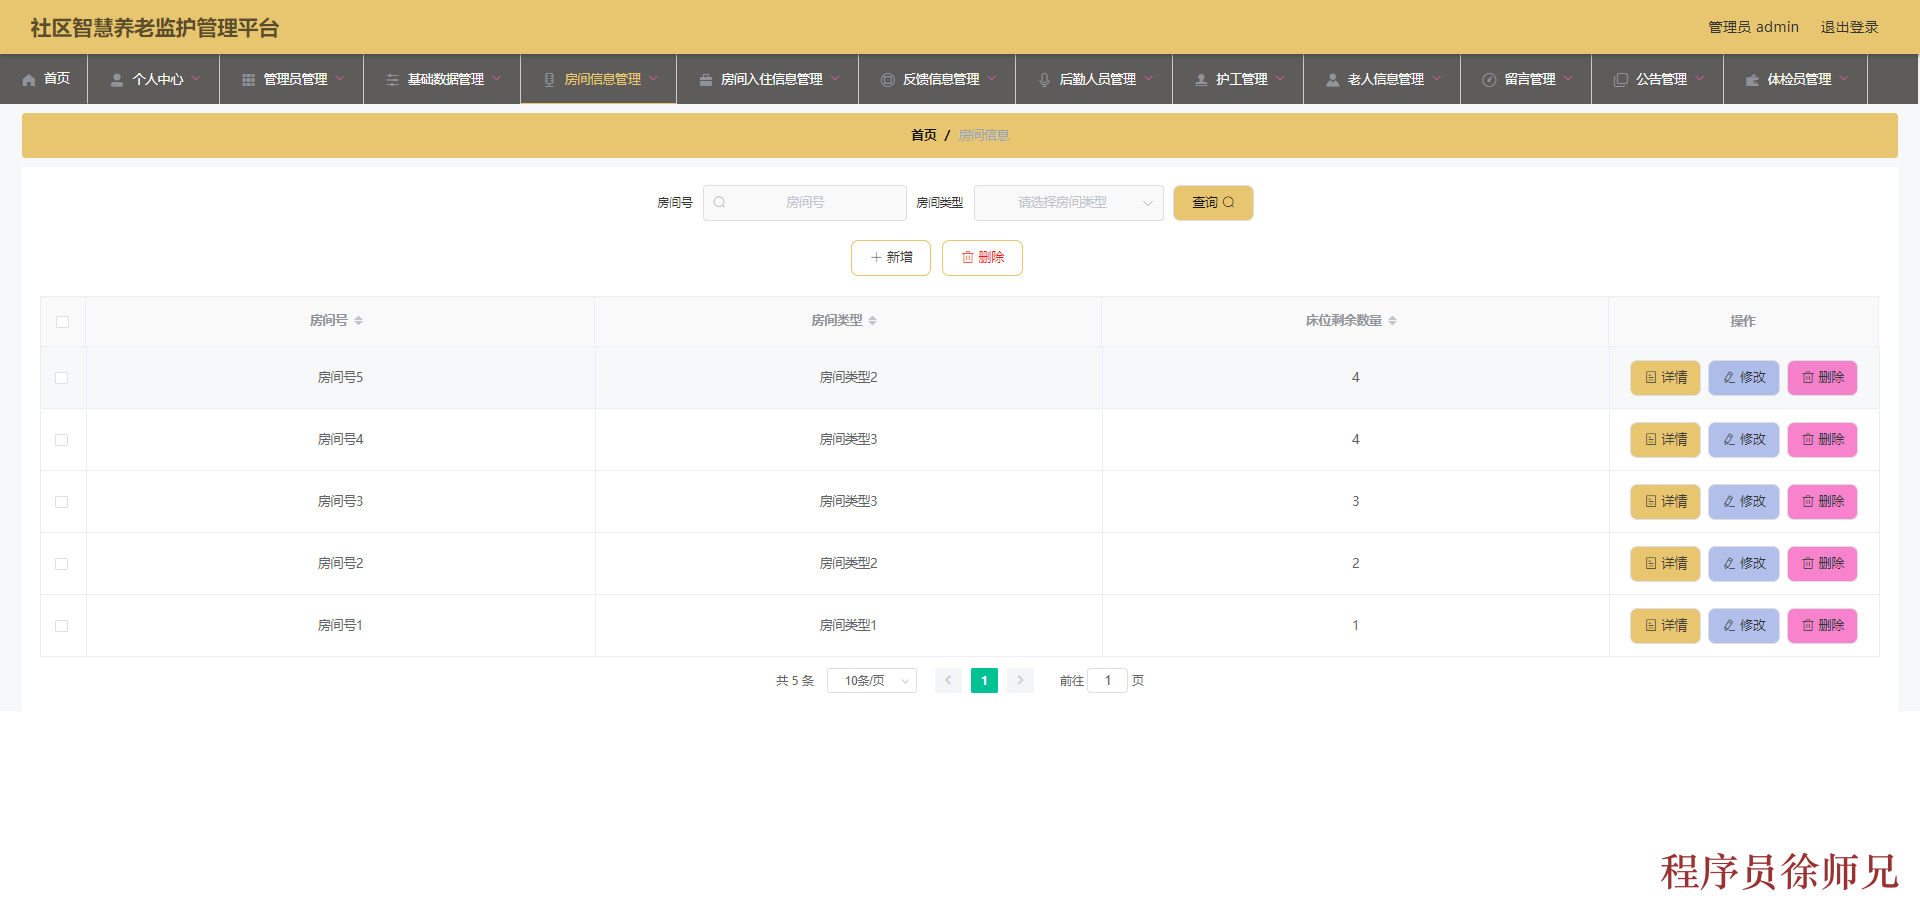
Task: Click the 查询 search button
Action: click(x=1213, y=203)
